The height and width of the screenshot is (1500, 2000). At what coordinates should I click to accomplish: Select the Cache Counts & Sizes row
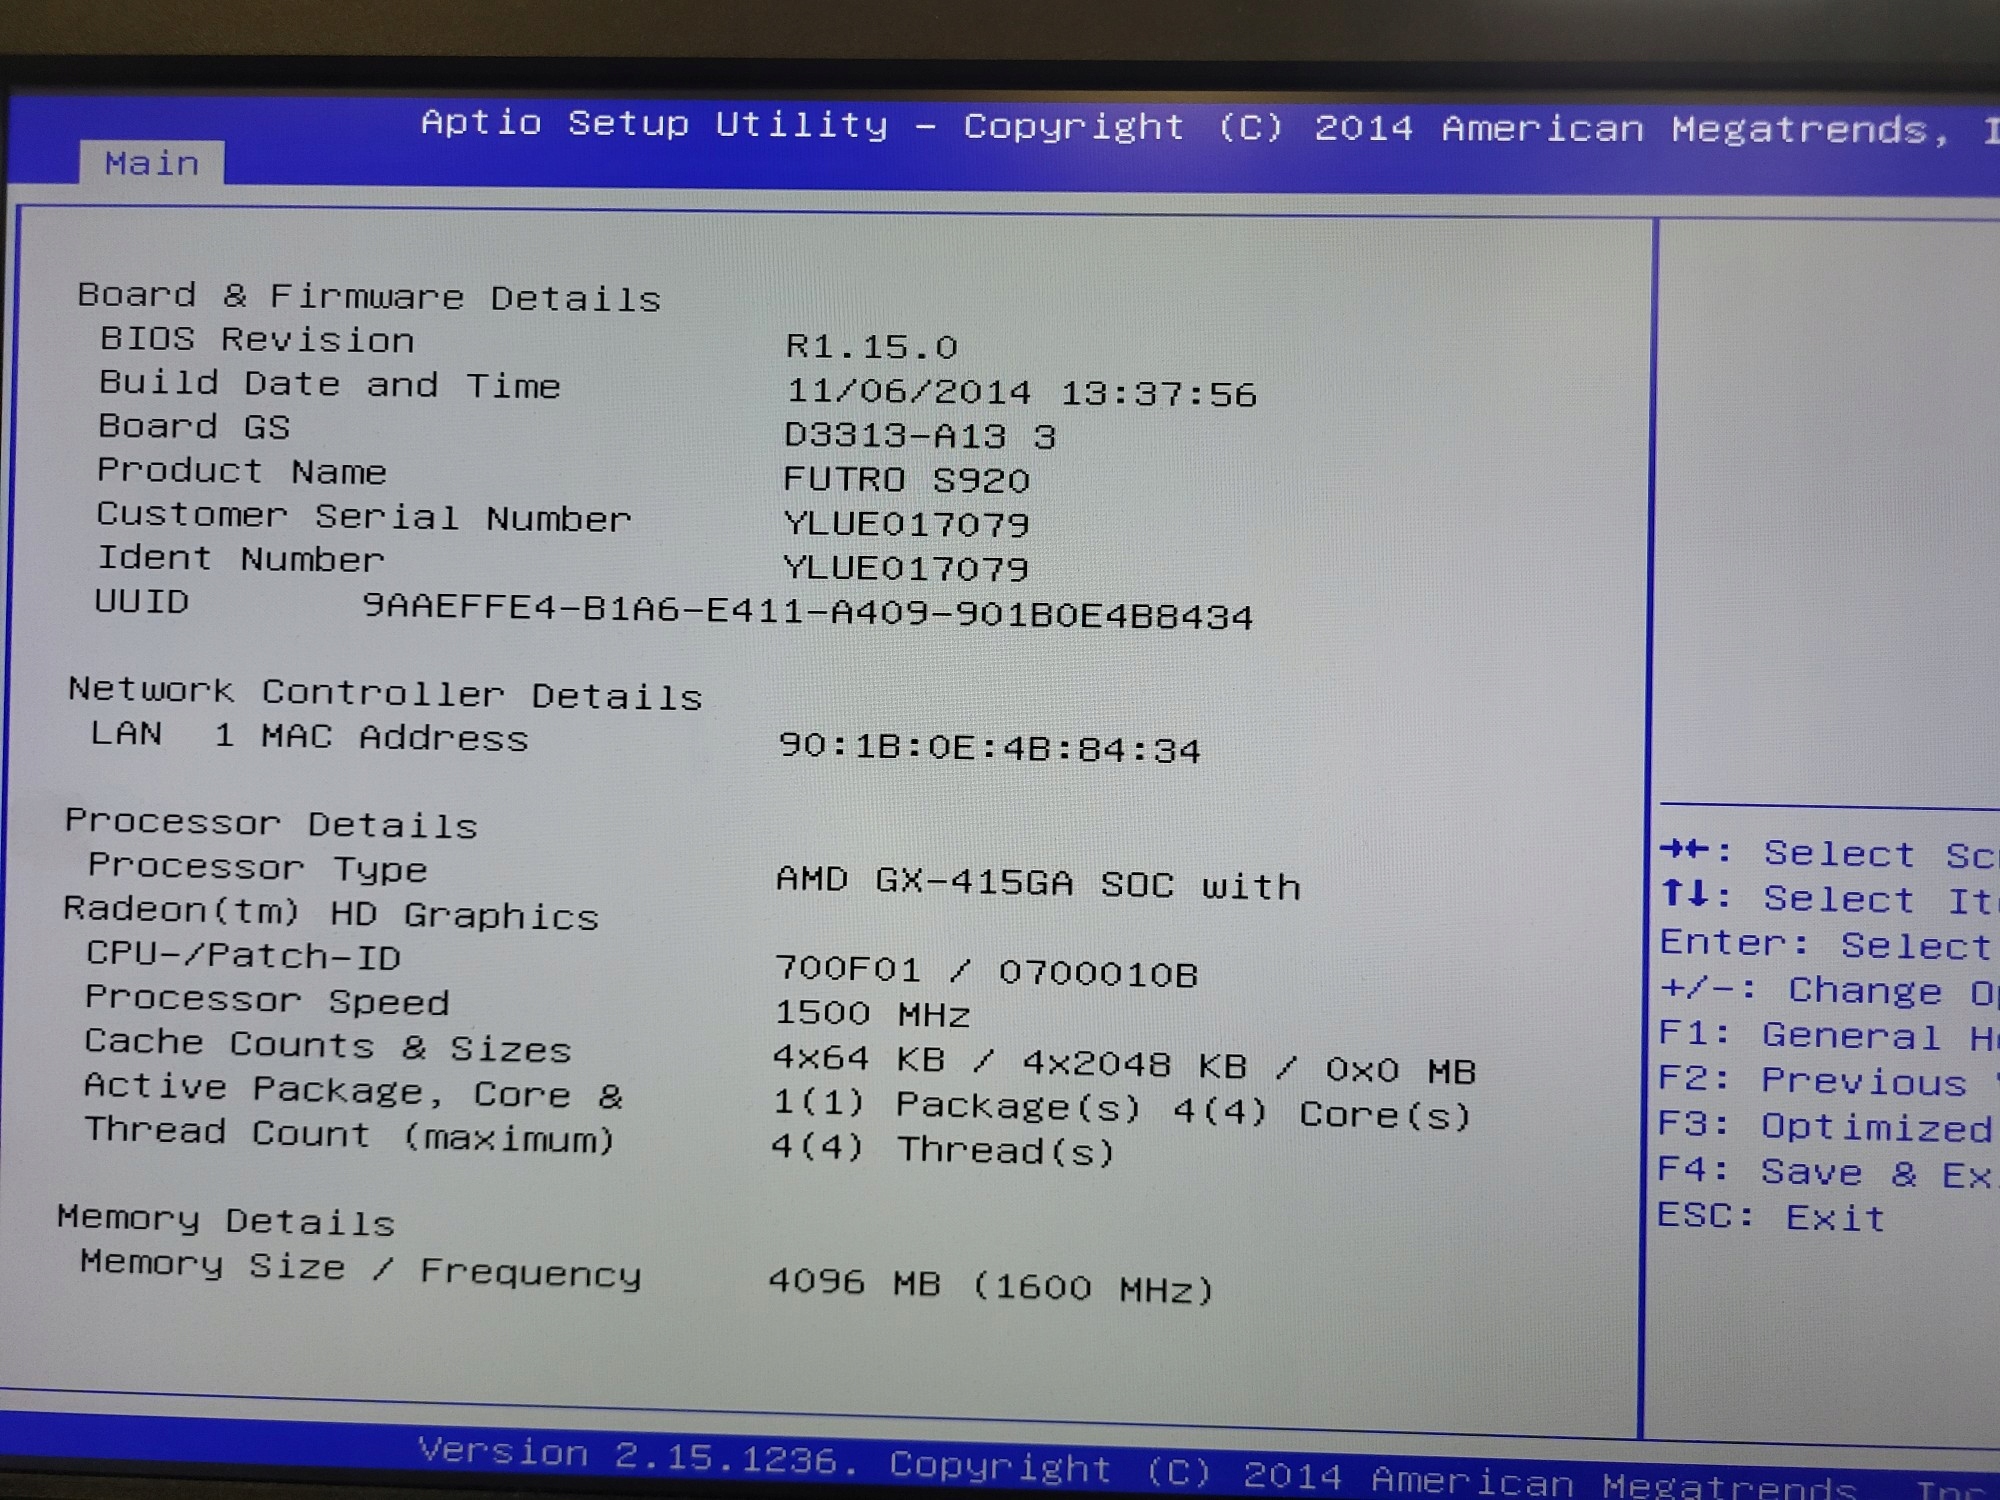(327, 1046)
